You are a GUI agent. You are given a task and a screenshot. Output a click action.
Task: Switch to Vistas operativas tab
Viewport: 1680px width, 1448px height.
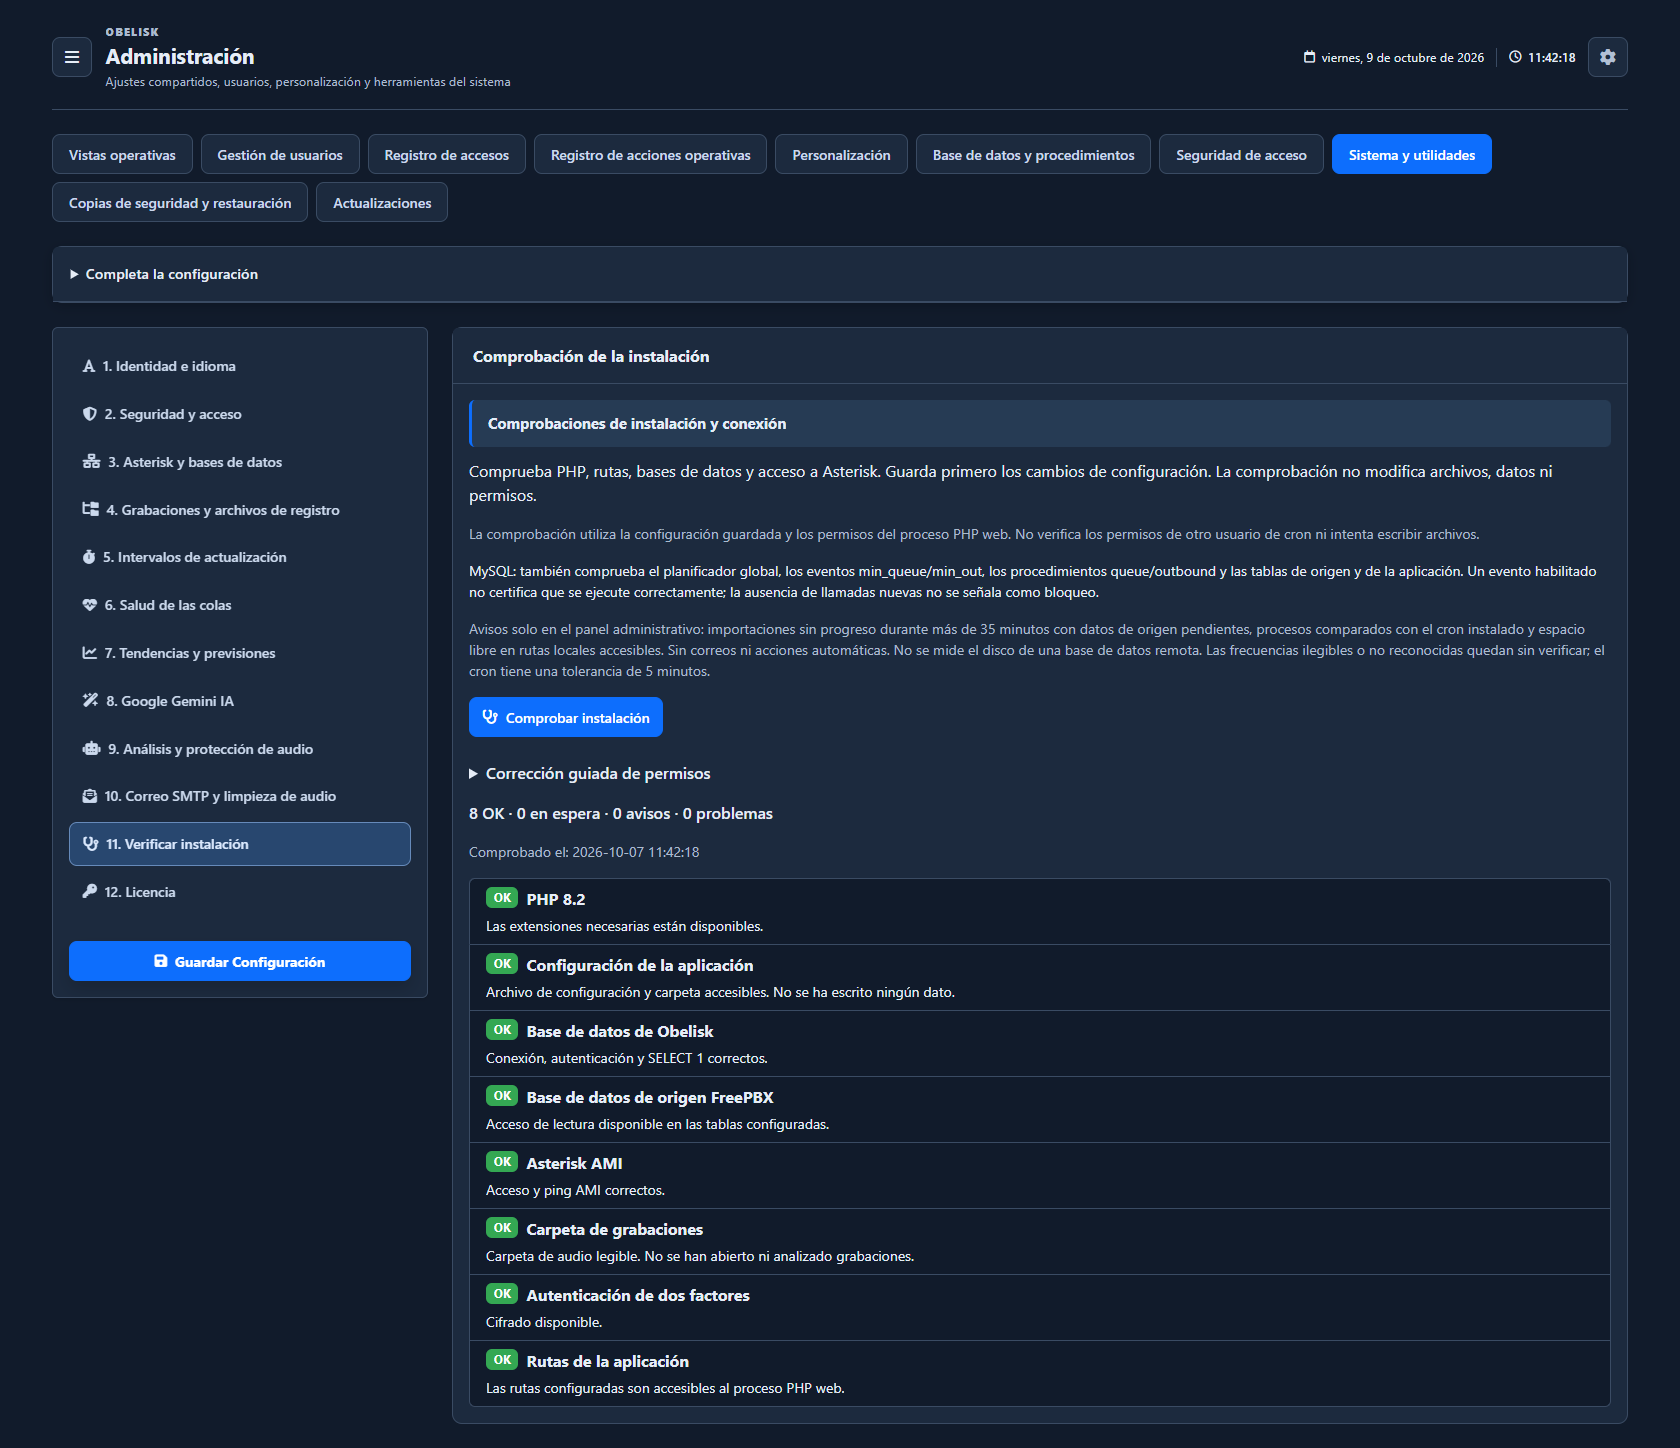[x=122, y=155]
